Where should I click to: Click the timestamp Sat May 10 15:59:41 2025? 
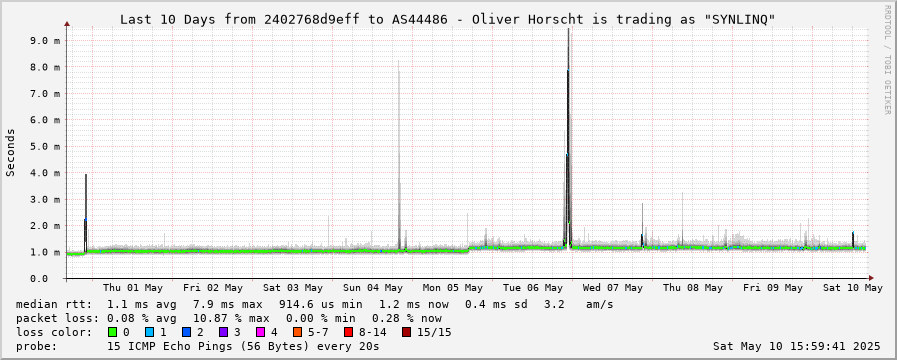click(x=797, y=346)
